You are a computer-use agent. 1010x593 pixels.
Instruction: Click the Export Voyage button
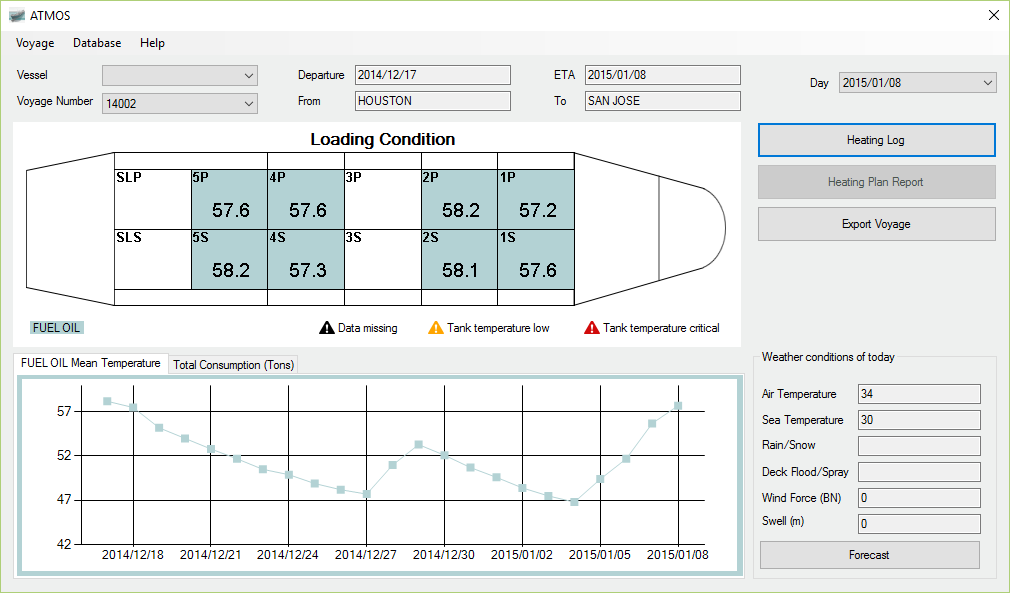tap(876, 224)
